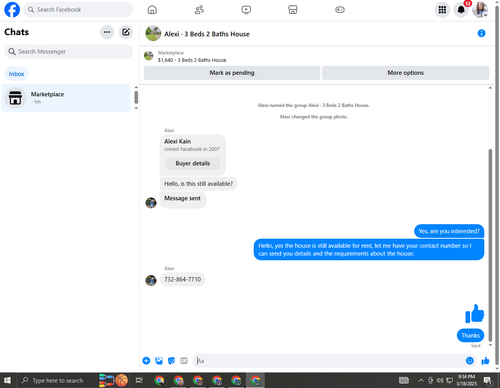The height and width of the screenshot is (388, 500).
Task: Open the emoji picker in composer
Action: (470, 361)
